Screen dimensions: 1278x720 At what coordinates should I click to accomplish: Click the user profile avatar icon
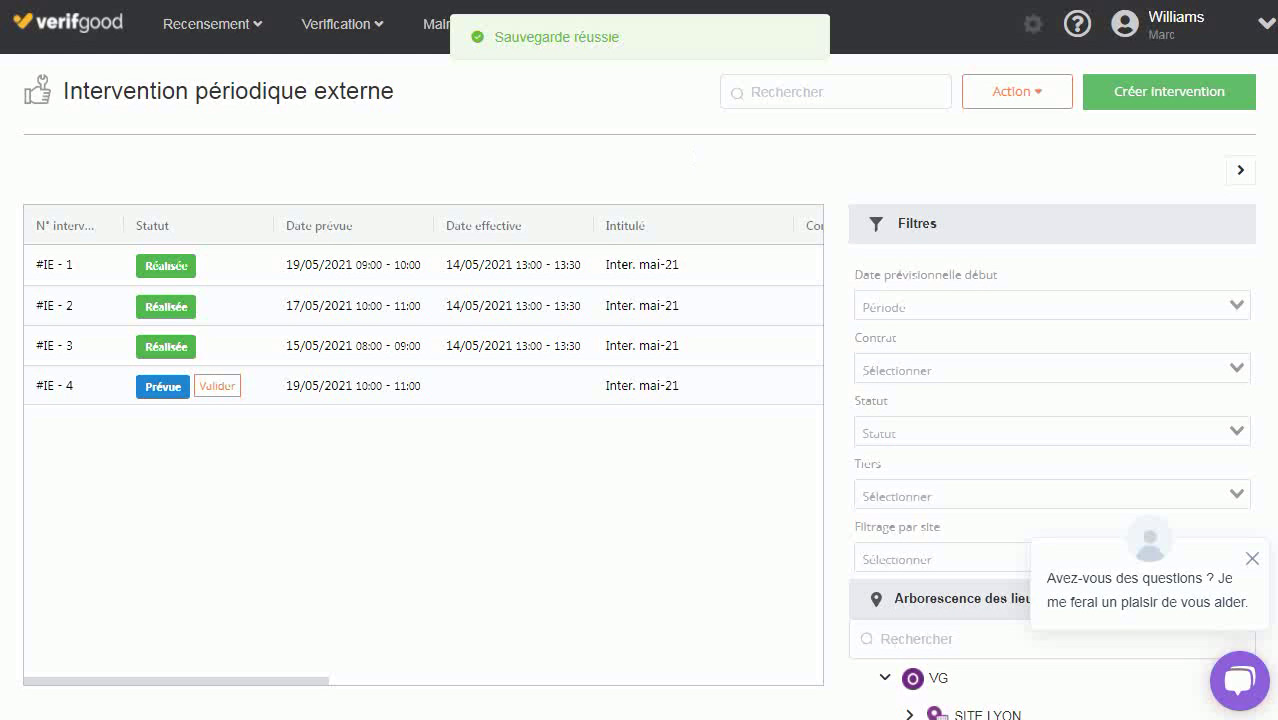1125,24
